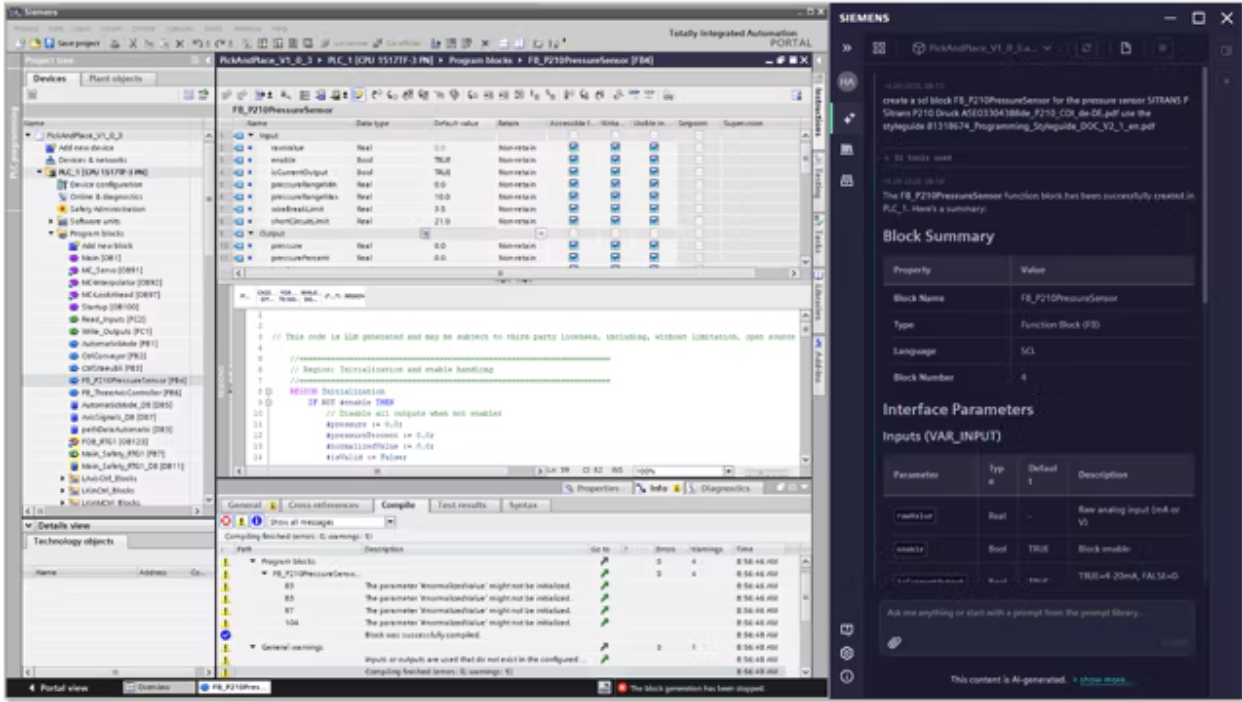The width and height of the screenshot is (1242, 702).
Task: Select Add new block in project tree
Action: (101, 244)
